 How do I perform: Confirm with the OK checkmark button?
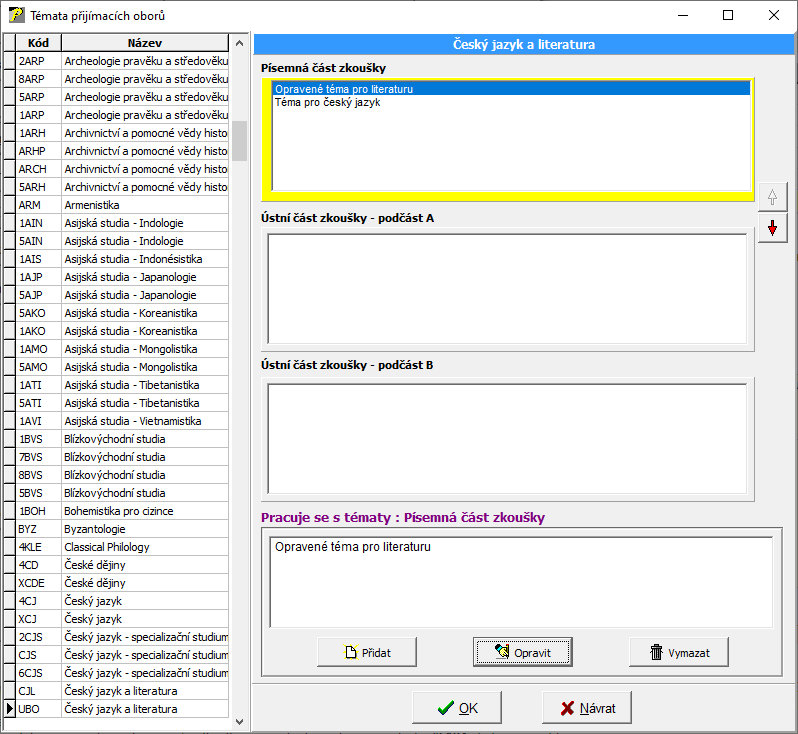(458, 708)
